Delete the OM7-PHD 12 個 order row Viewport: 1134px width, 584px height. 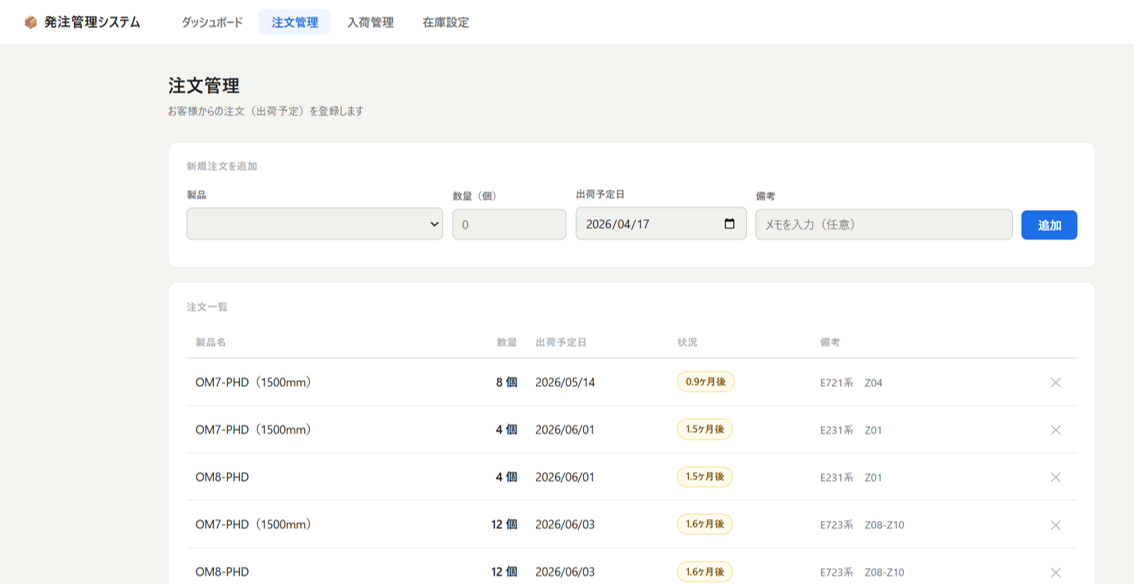[1055, 525]
